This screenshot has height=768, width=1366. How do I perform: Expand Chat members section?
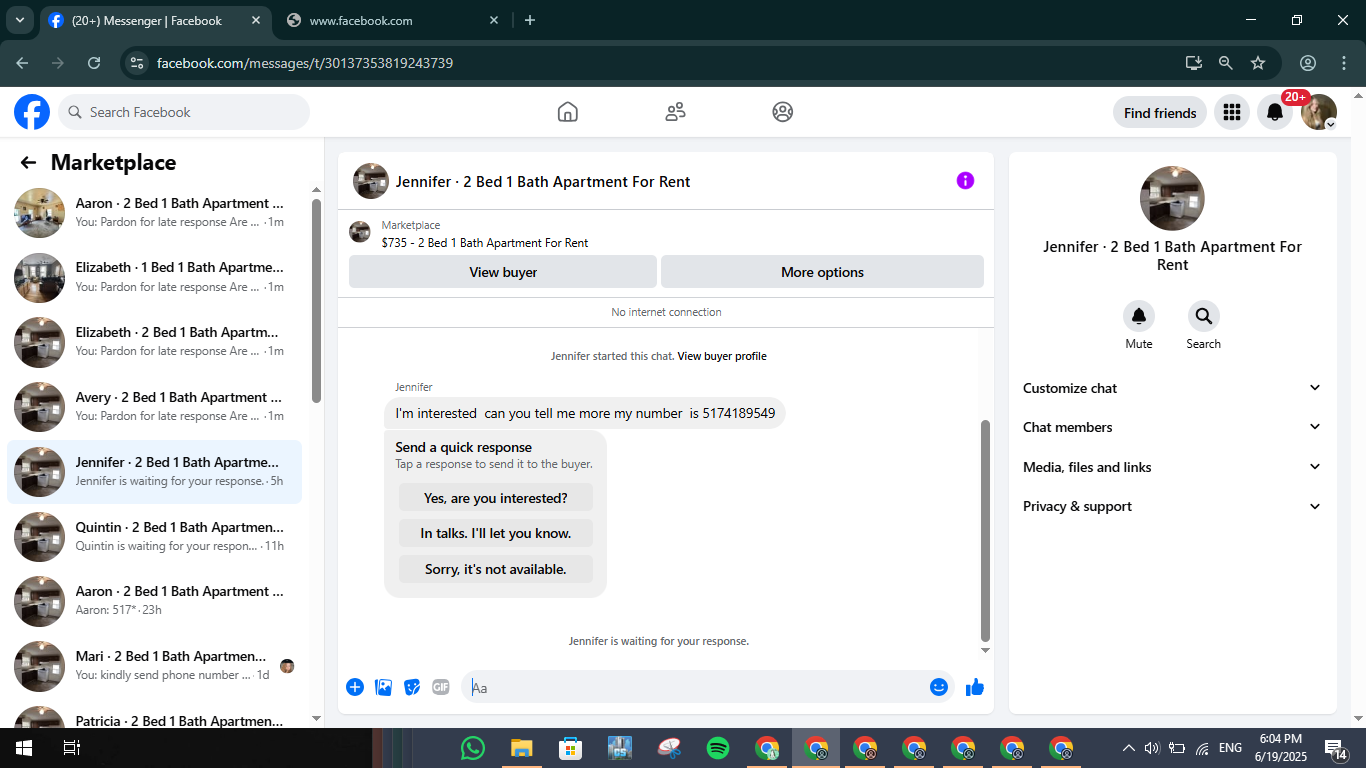[x=1172, y=427]
